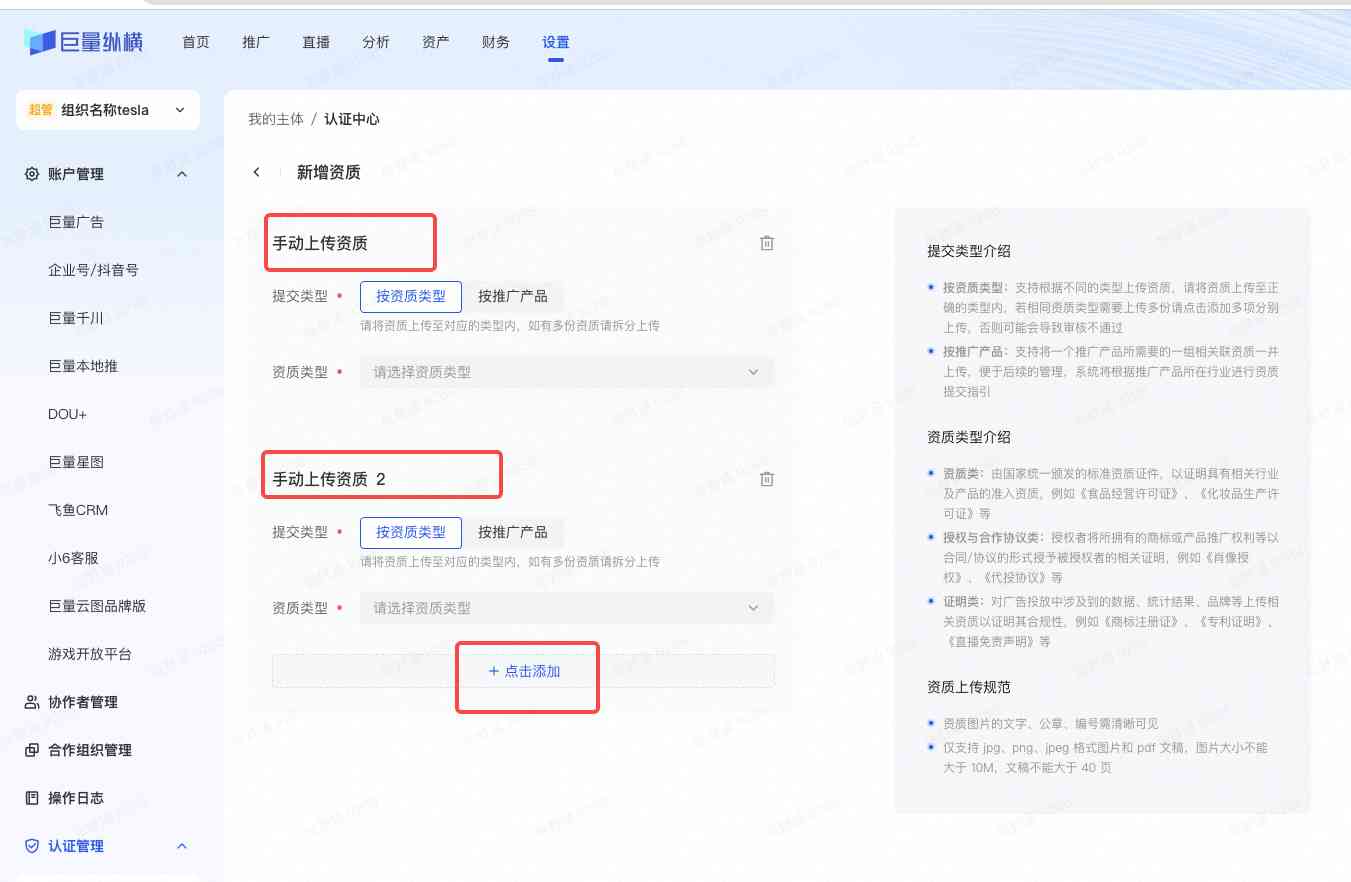This screenshot has width=1351, height=882.
Task: Select 按资质类型 in first upload section
Action: (410, 296)
